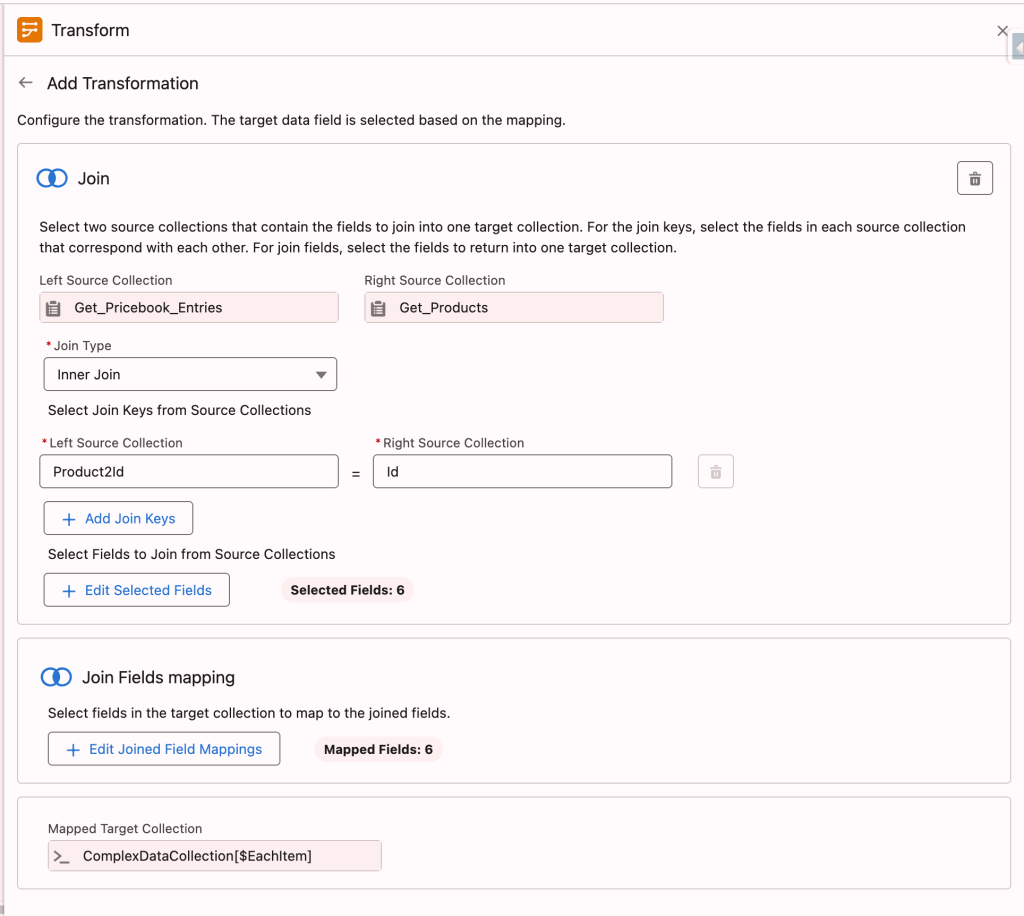Viewport: 1024px width, 916px height.
Task: Remove the Product2Id join key row
Action: coord(716,471)
